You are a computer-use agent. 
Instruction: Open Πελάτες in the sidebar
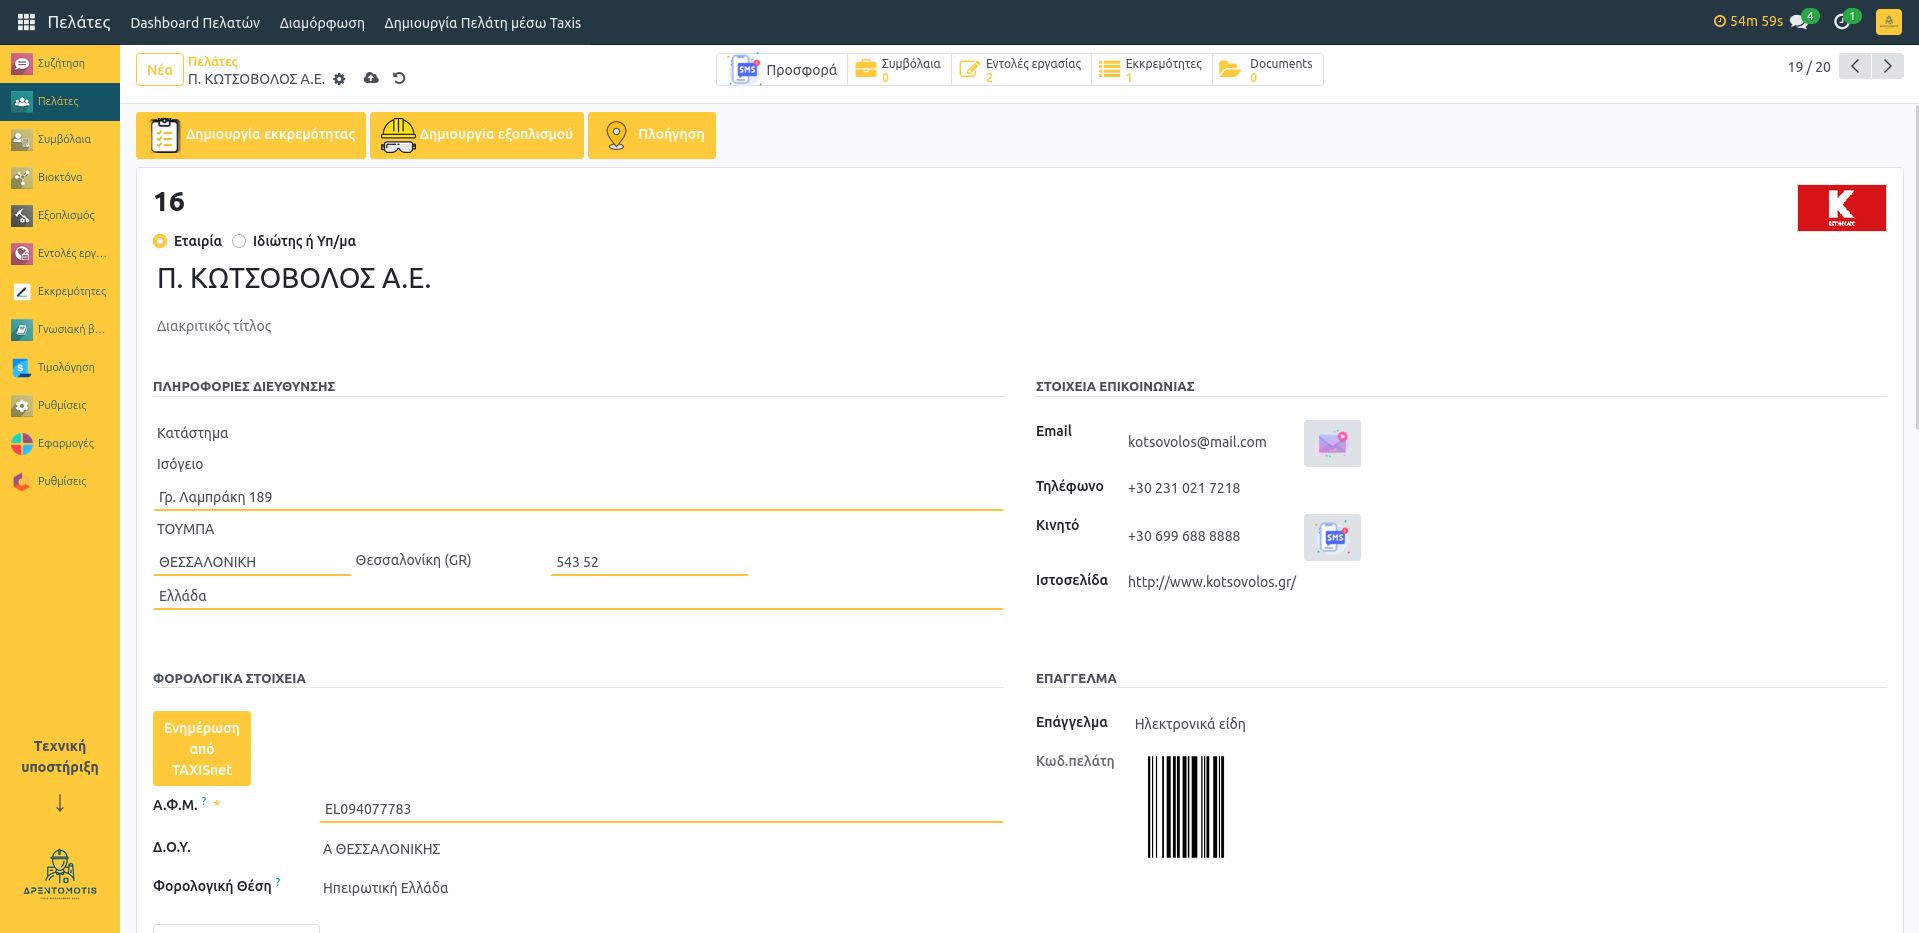point(60,101)
